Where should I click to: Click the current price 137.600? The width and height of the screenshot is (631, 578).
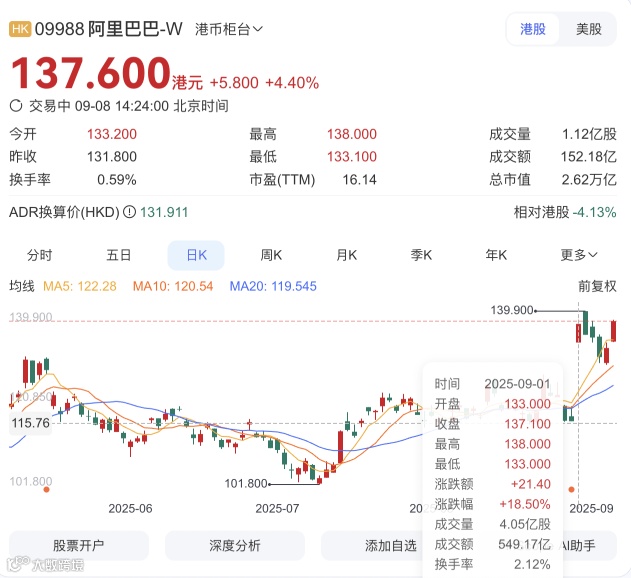click(x=91, y=73)
